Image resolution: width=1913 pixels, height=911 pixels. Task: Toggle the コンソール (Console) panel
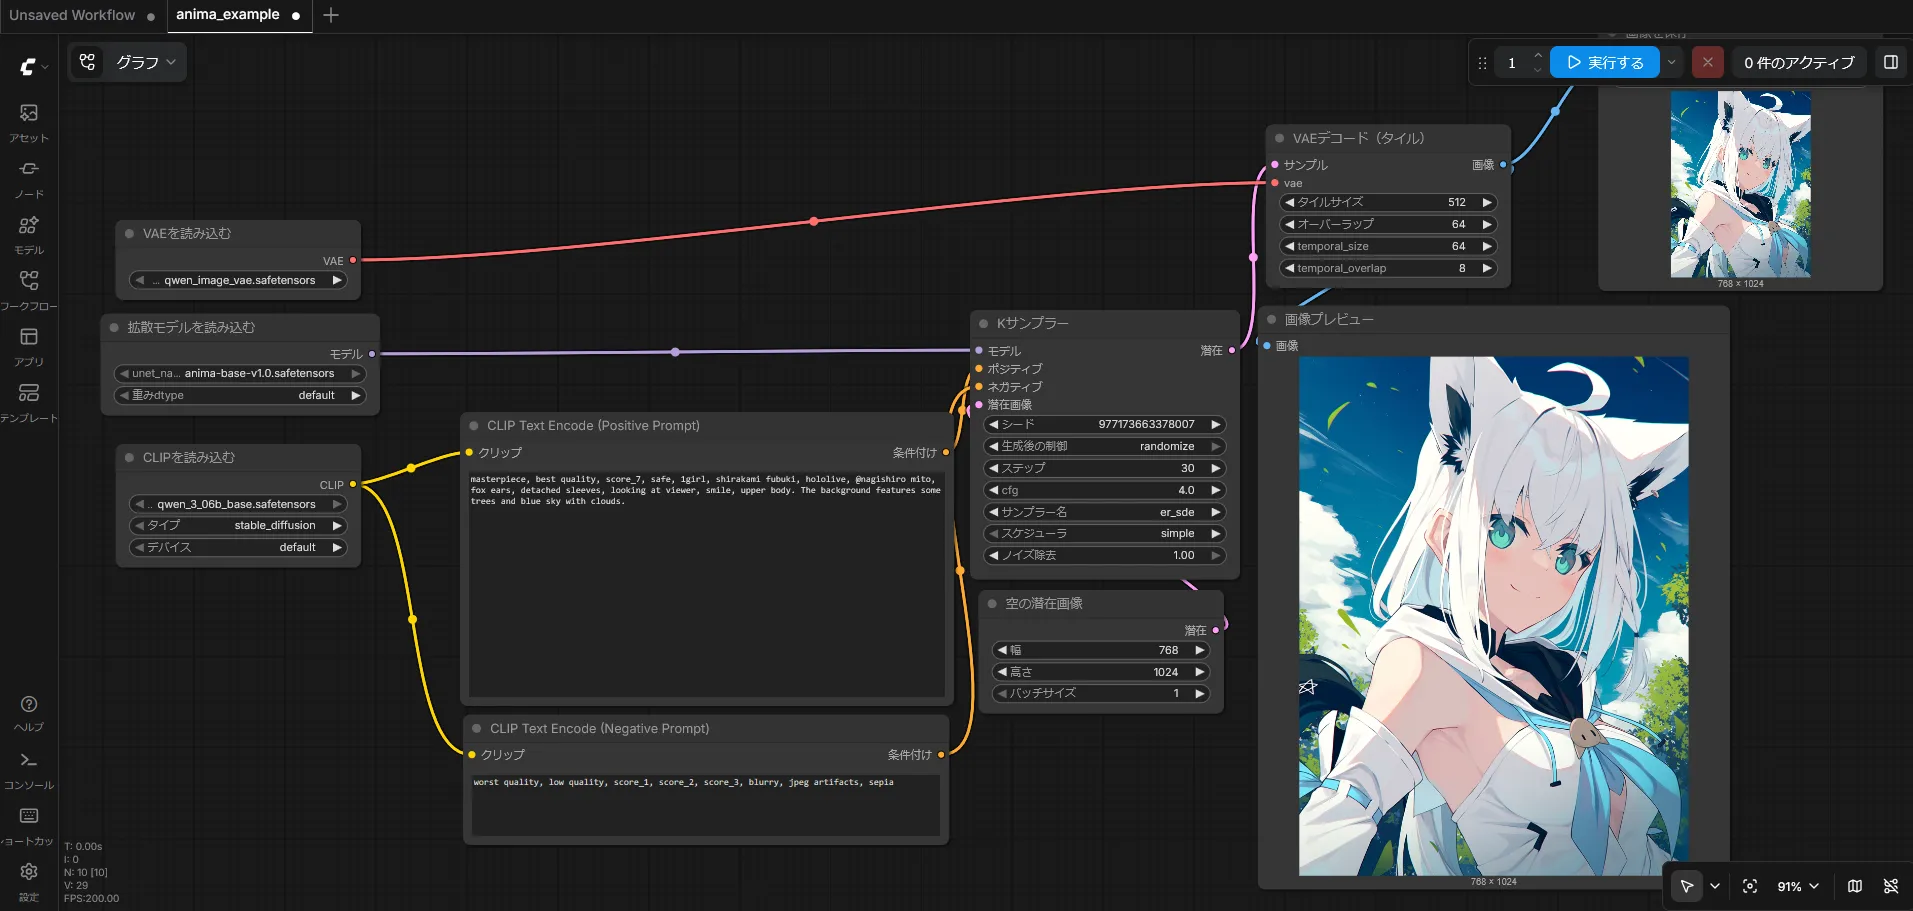click(x=29, y=771)
